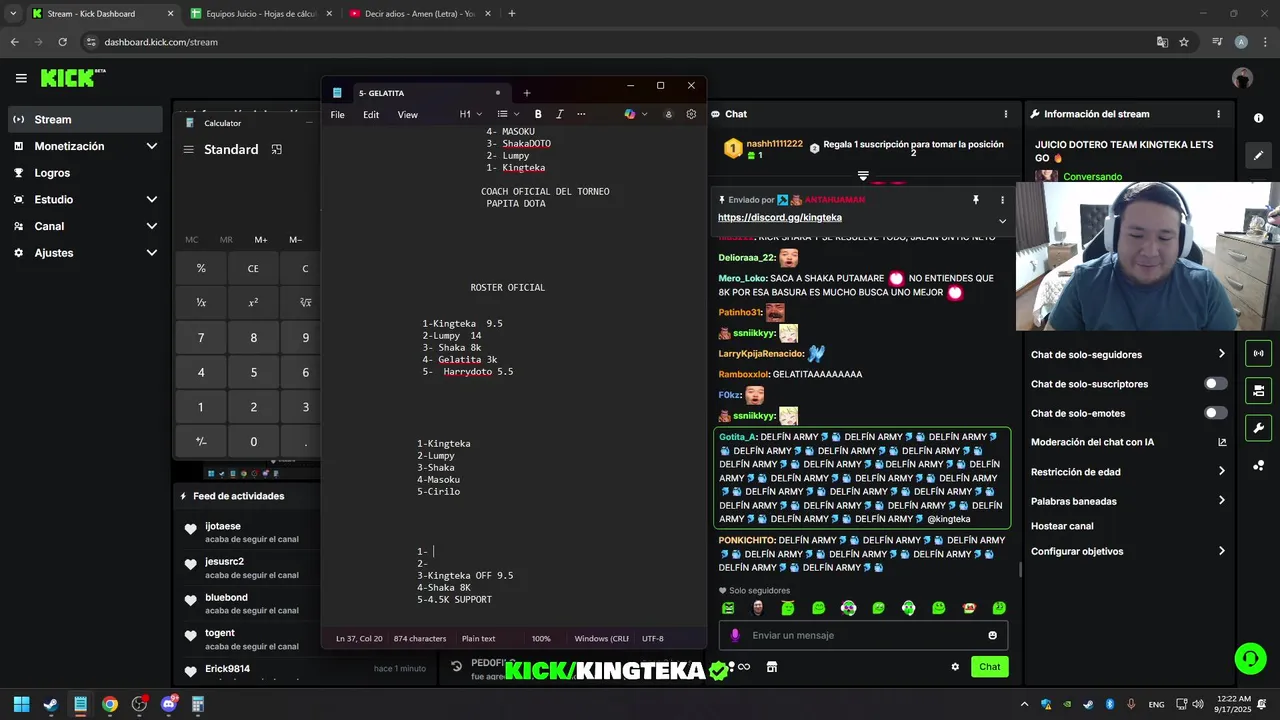Toggle italic formatting in Notepad
Image resolution: width=1280 pixels, height=720 pixels.
[559, 114]
